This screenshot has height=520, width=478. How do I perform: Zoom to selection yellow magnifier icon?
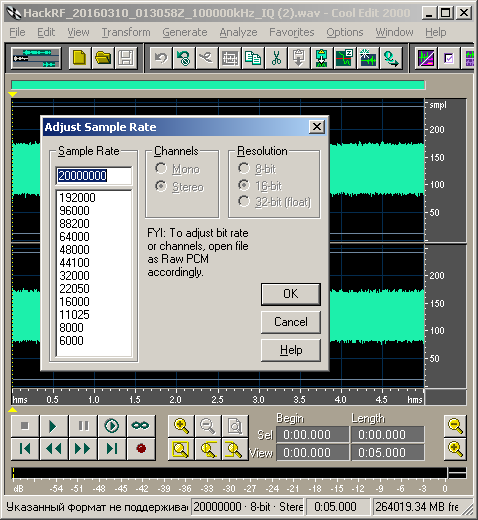pyautogui.click(x=181, y=449)
